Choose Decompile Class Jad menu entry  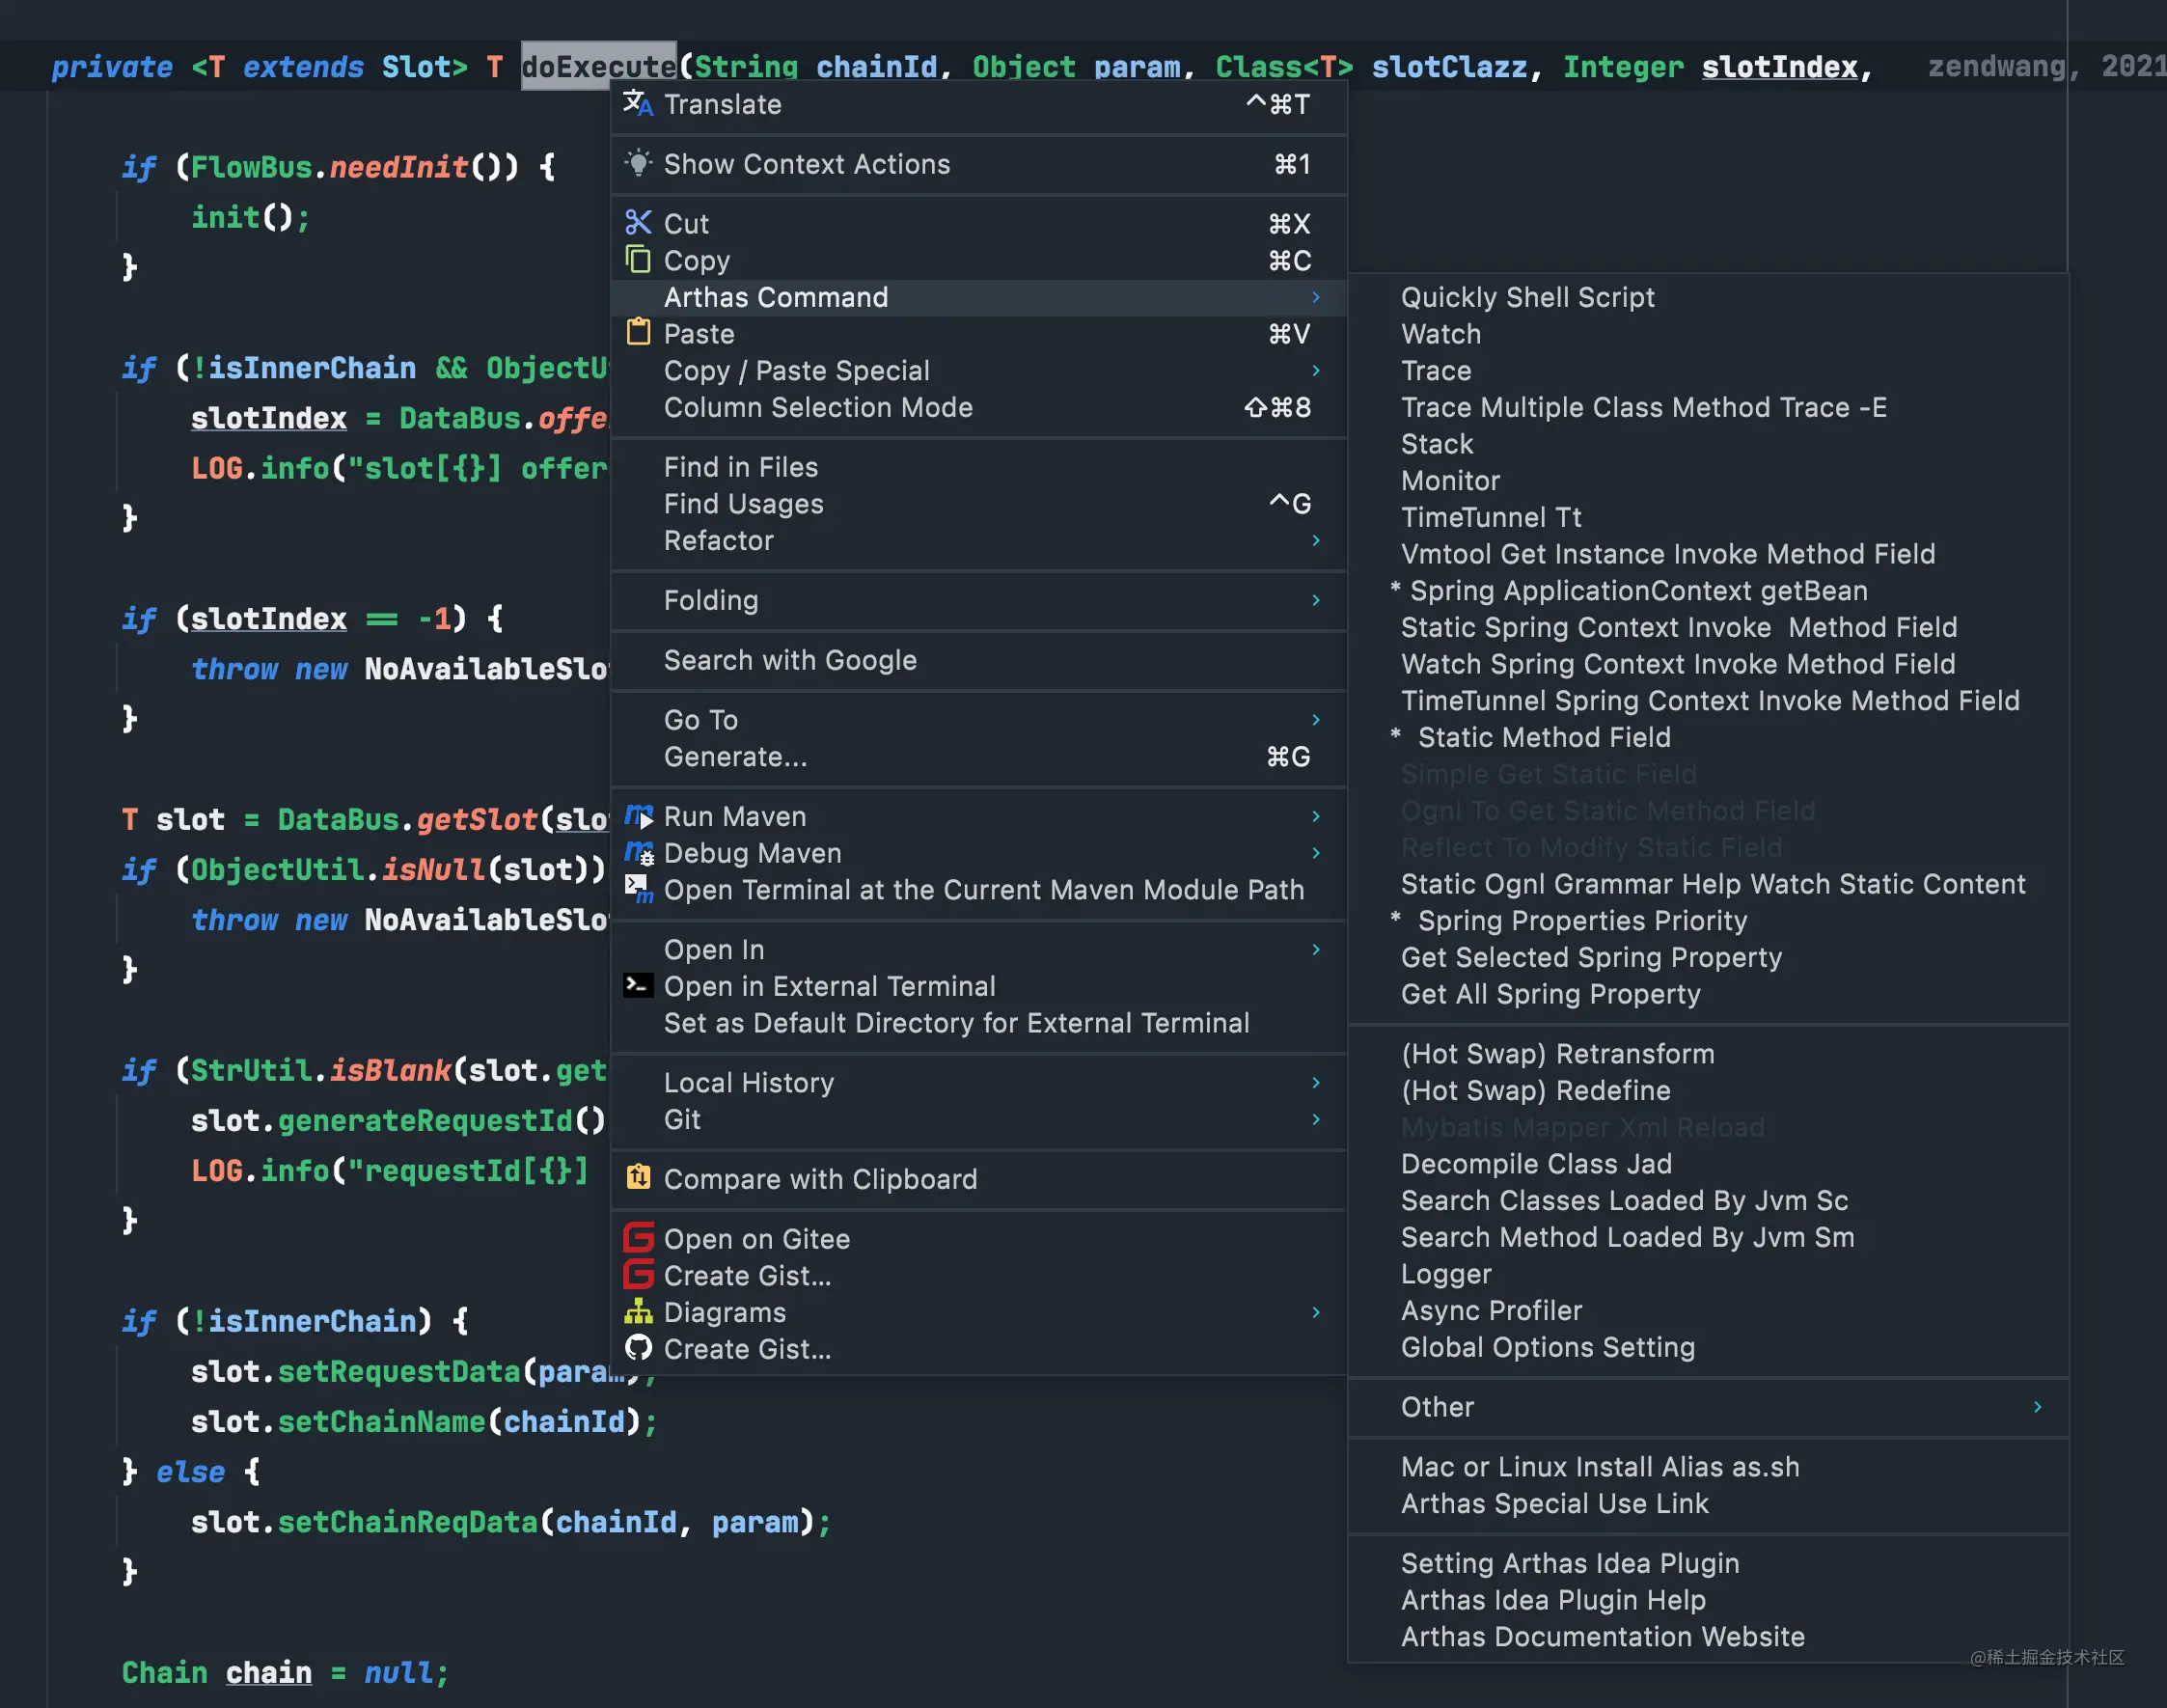coord(1535,1164)
